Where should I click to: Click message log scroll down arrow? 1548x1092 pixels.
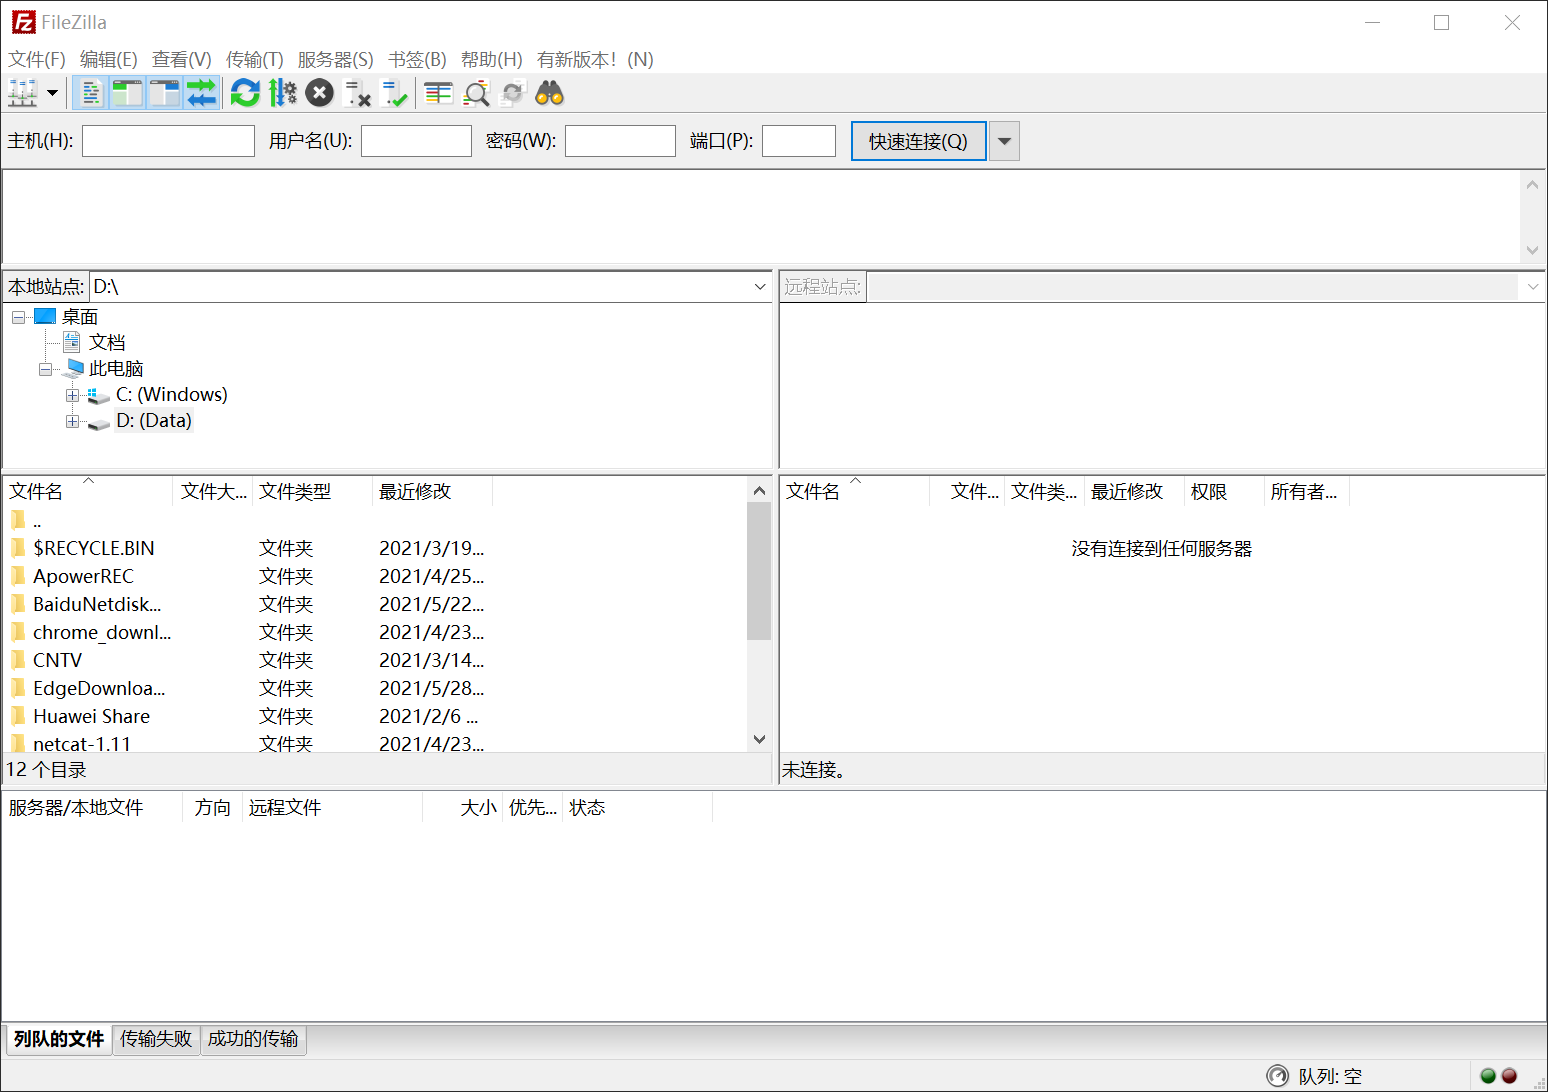[x=1532, y=250]
